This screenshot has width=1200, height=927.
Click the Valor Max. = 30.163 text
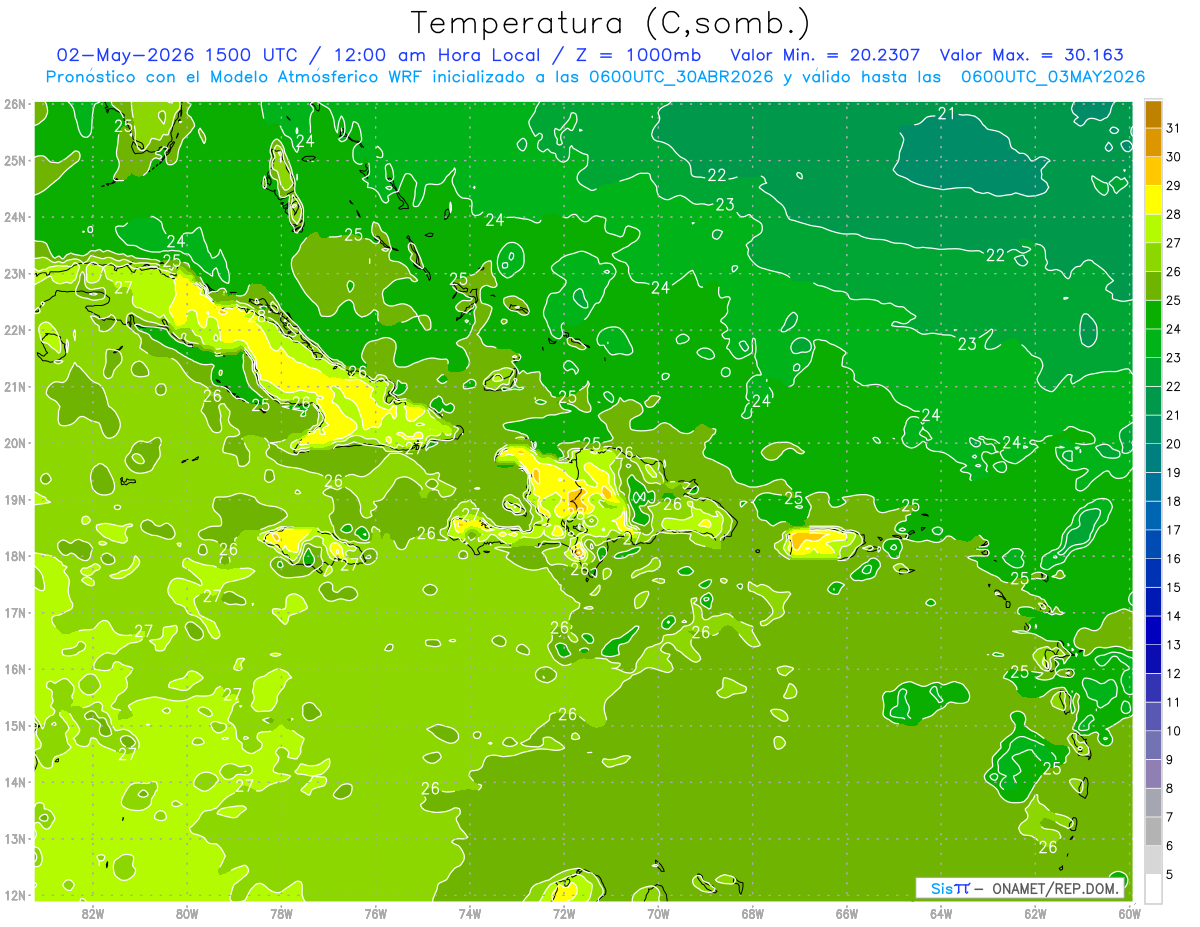point(1032,55)
